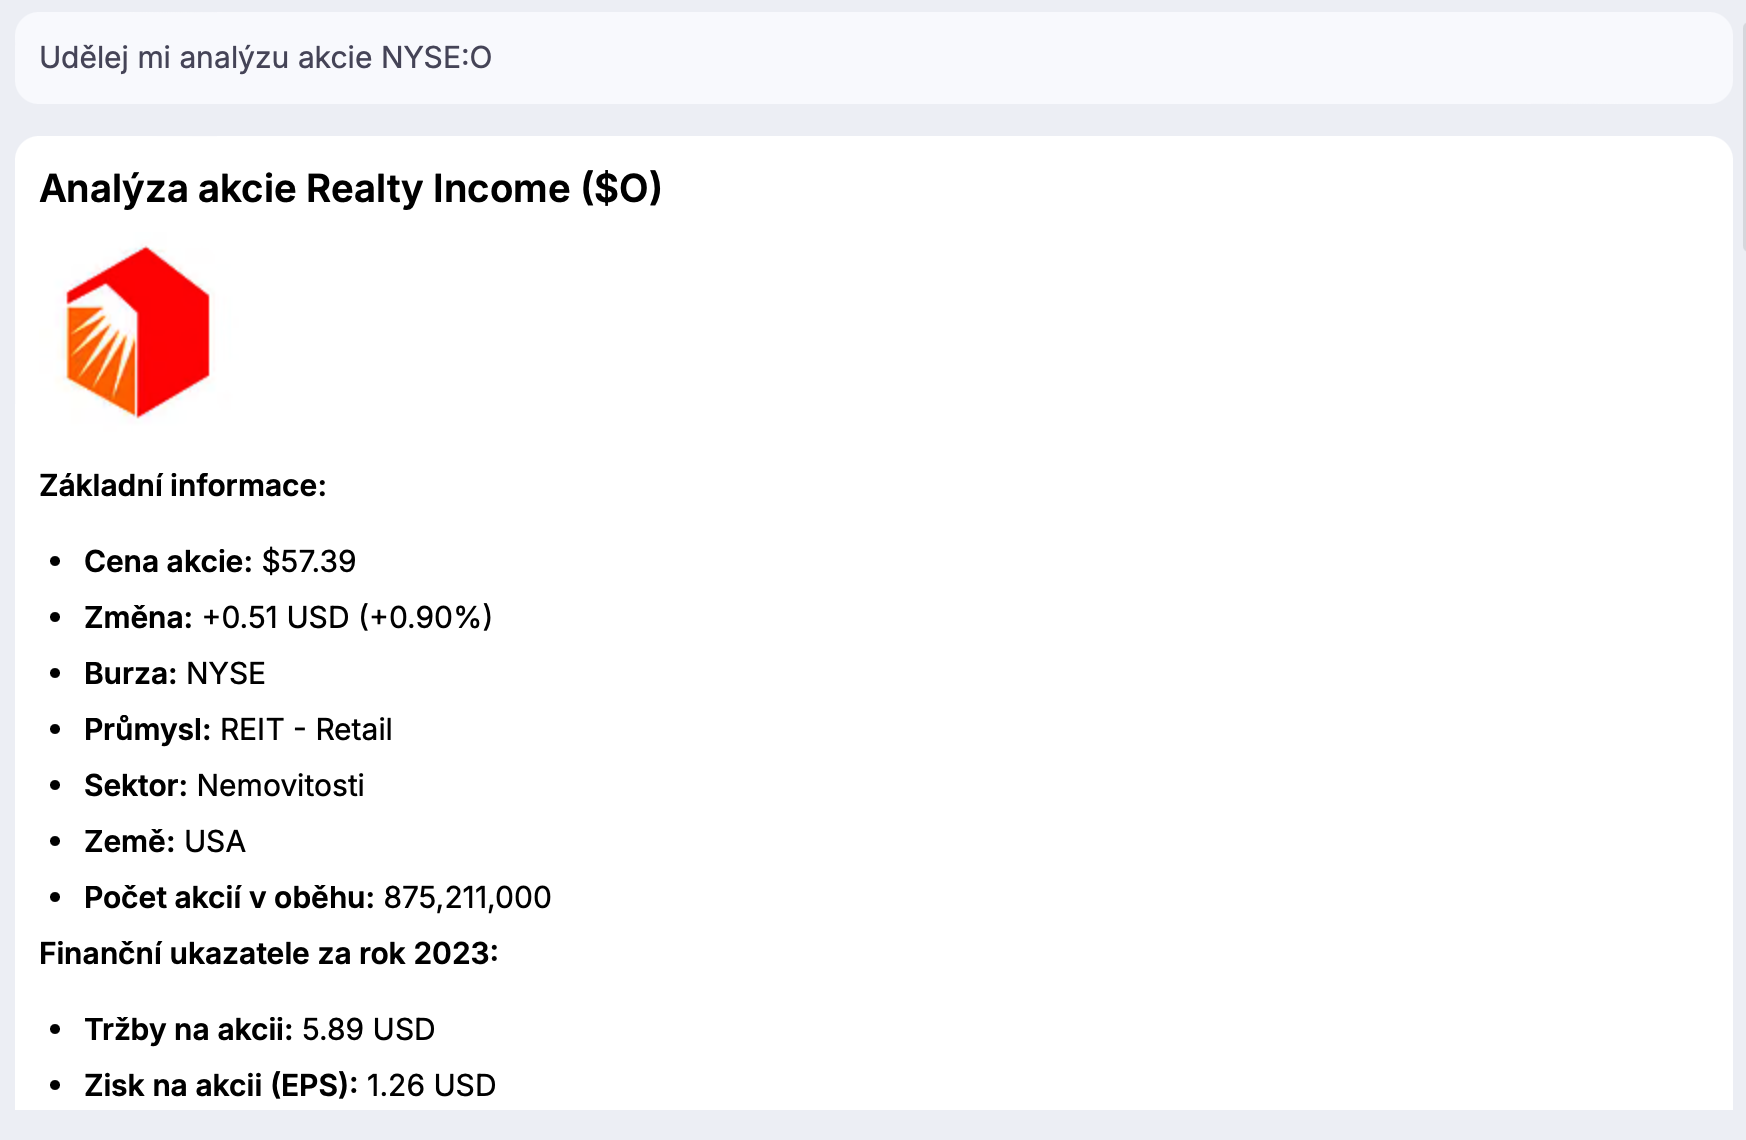The width and height of the screenshot is (1746, 1140).
Task: Click the 'Počet akcií v oběhu' value 875,211,000
Action: [x=467, y=898]
